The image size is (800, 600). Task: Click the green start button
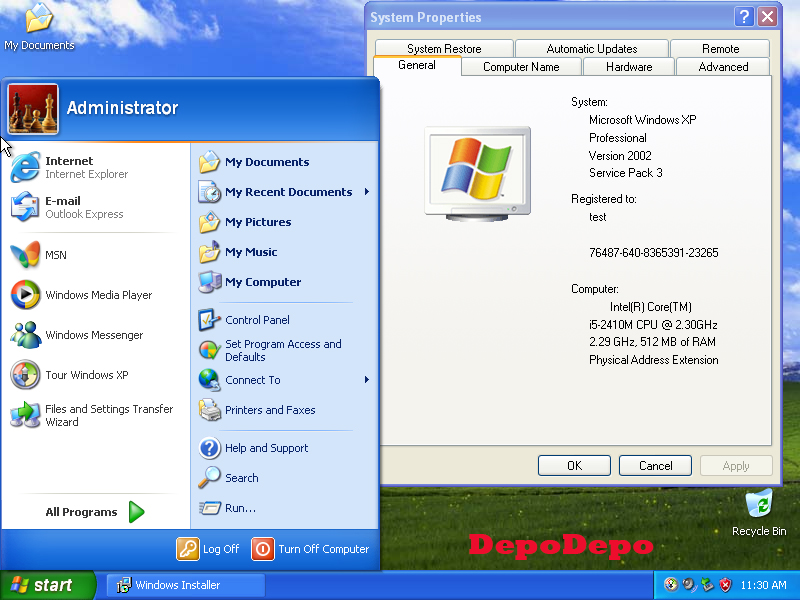47,585
